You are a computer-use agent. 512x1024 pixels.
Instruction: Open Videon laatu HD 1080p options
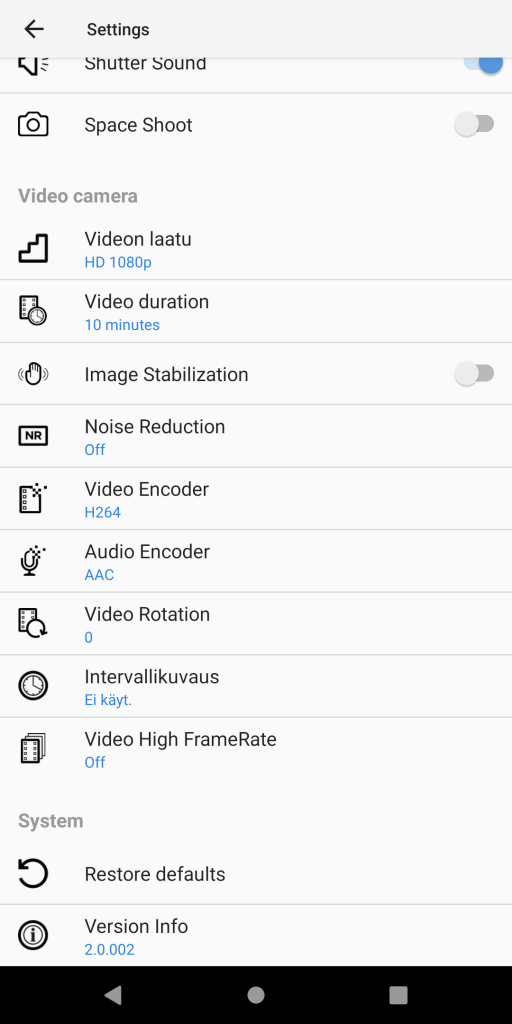coord(256,249)
